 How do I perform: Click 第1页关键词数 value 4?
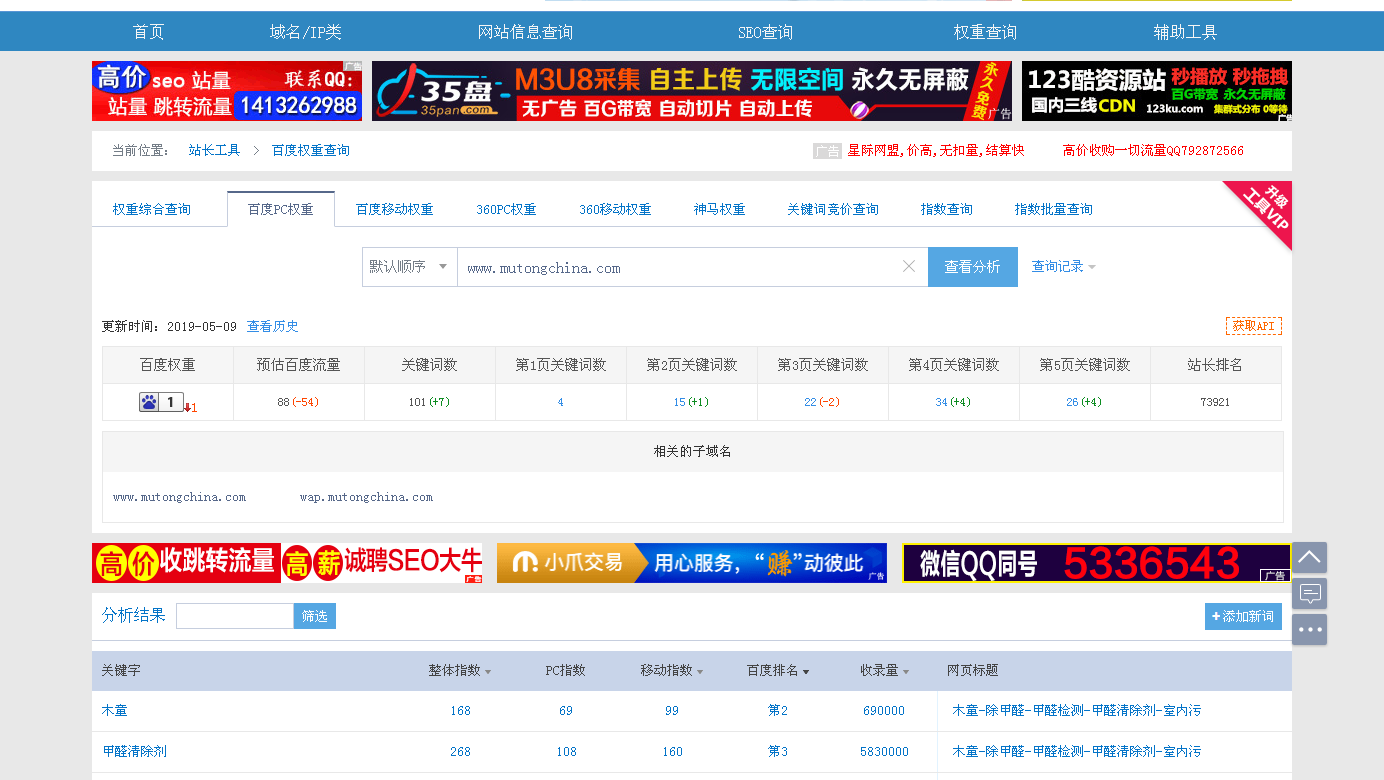point(560,402)
